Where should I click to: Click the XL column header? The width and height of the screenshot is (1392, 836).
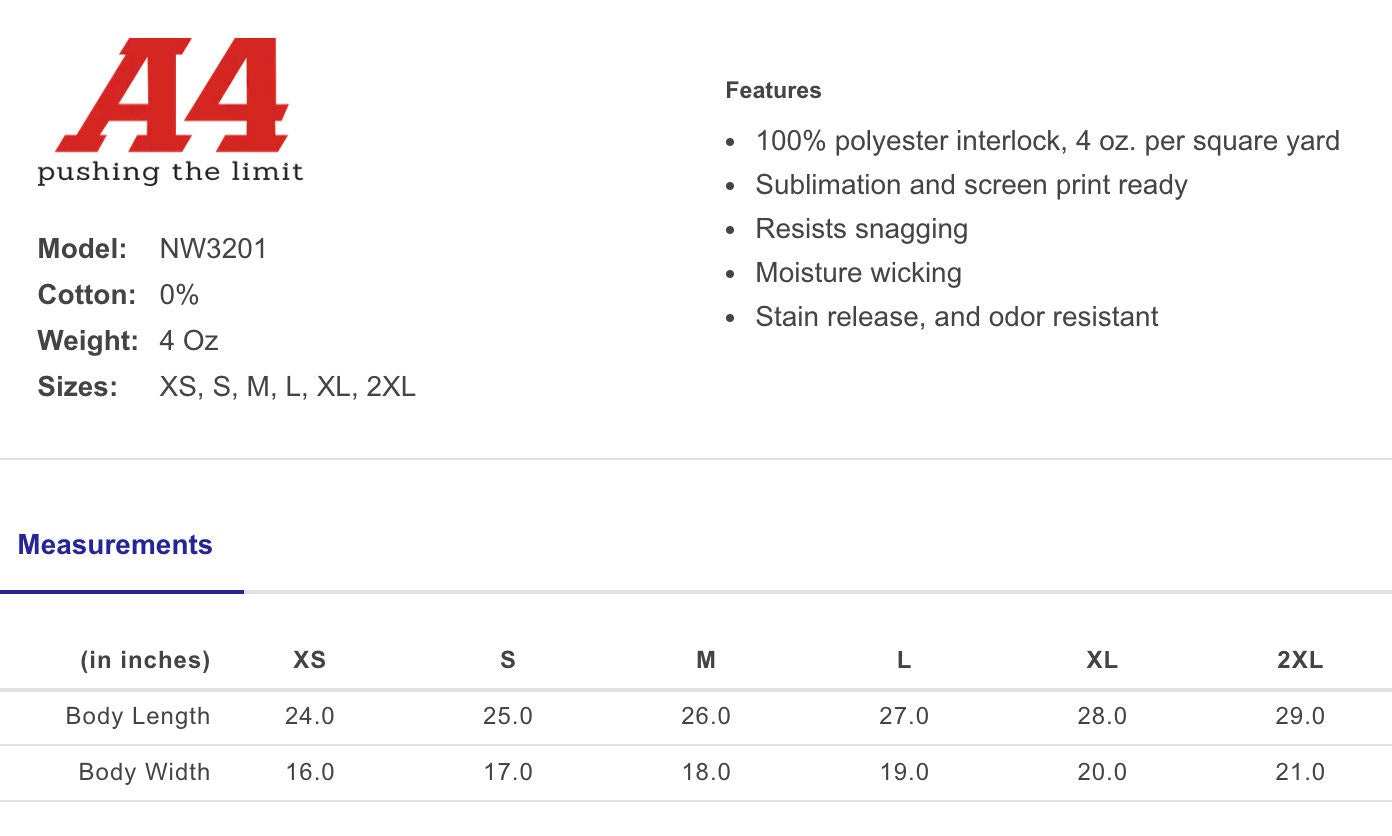click(x=1102, y=660)
